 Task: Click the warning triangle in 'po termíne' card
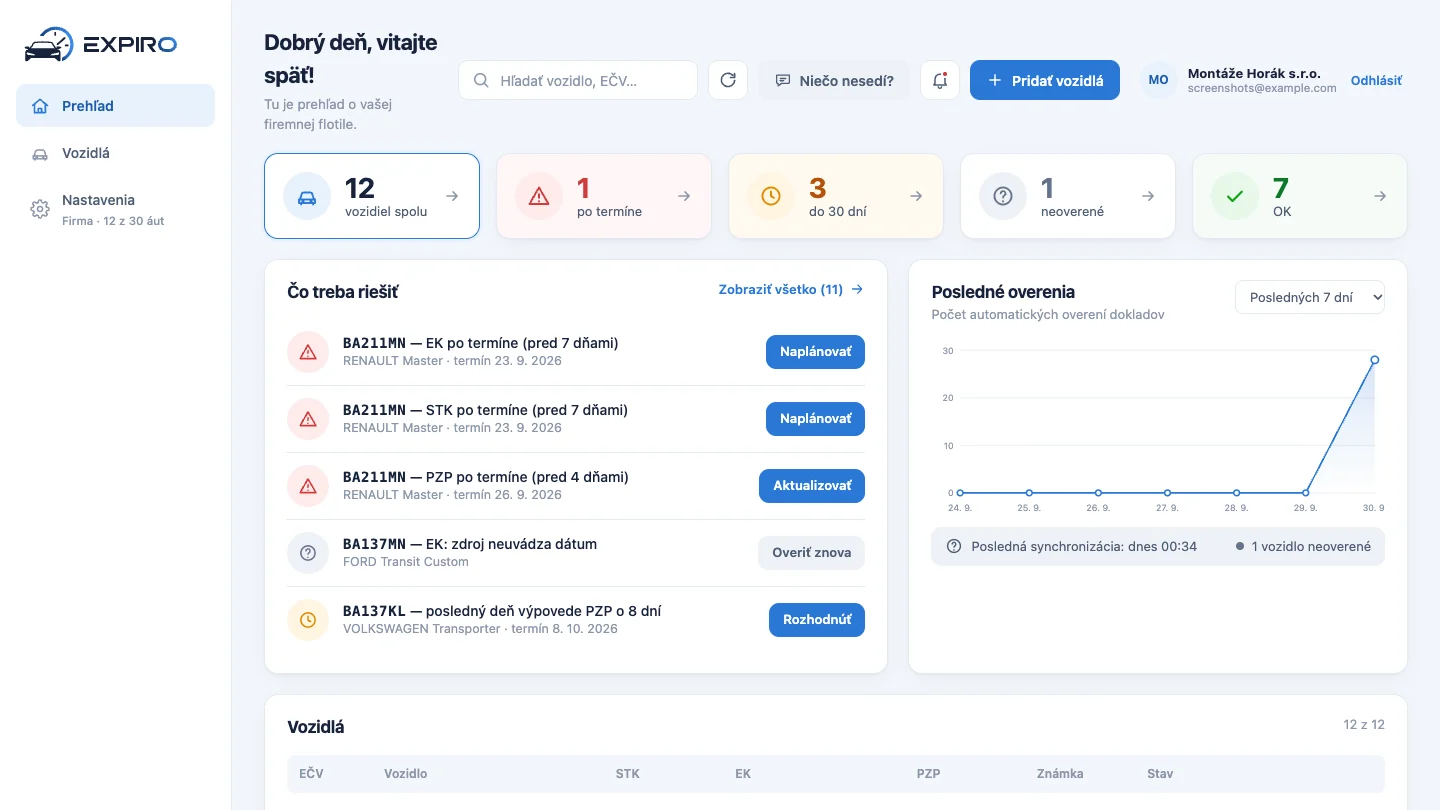coord(539,196)
